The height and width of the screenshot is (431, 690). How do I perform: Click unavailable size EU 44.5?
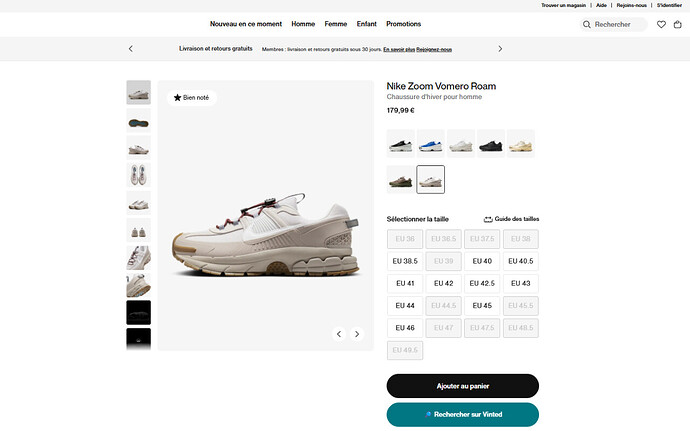[444, 306]
